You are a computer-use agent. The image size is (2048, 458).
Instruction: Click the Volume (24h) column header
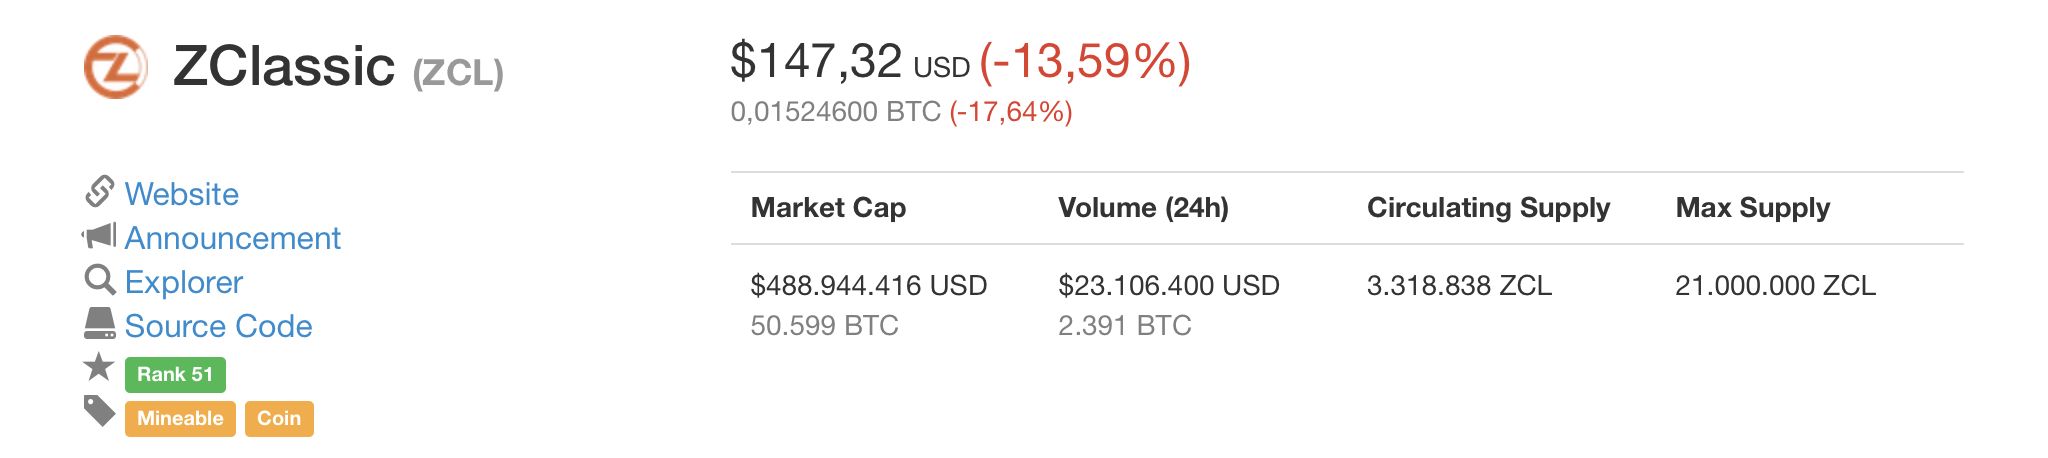pos(1143,207)
